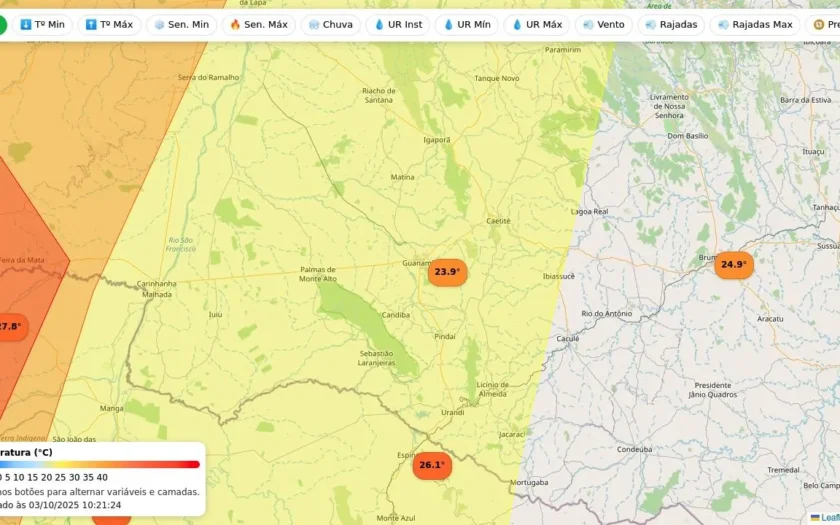Image resolution: width=840 pixels, height=525 pixels.
Task: Click the Pindaí town label
Action: click(445, 336)
